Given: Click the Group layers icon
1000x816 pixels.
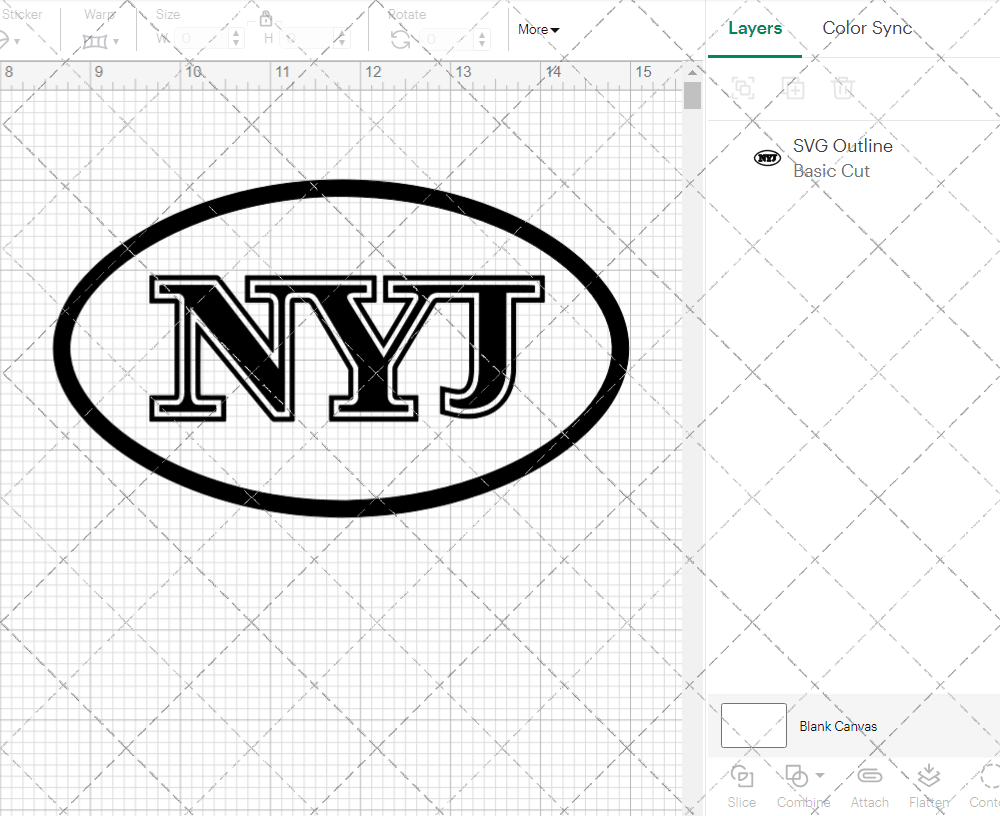Looking at the screenshot, I should pos(743,87).
